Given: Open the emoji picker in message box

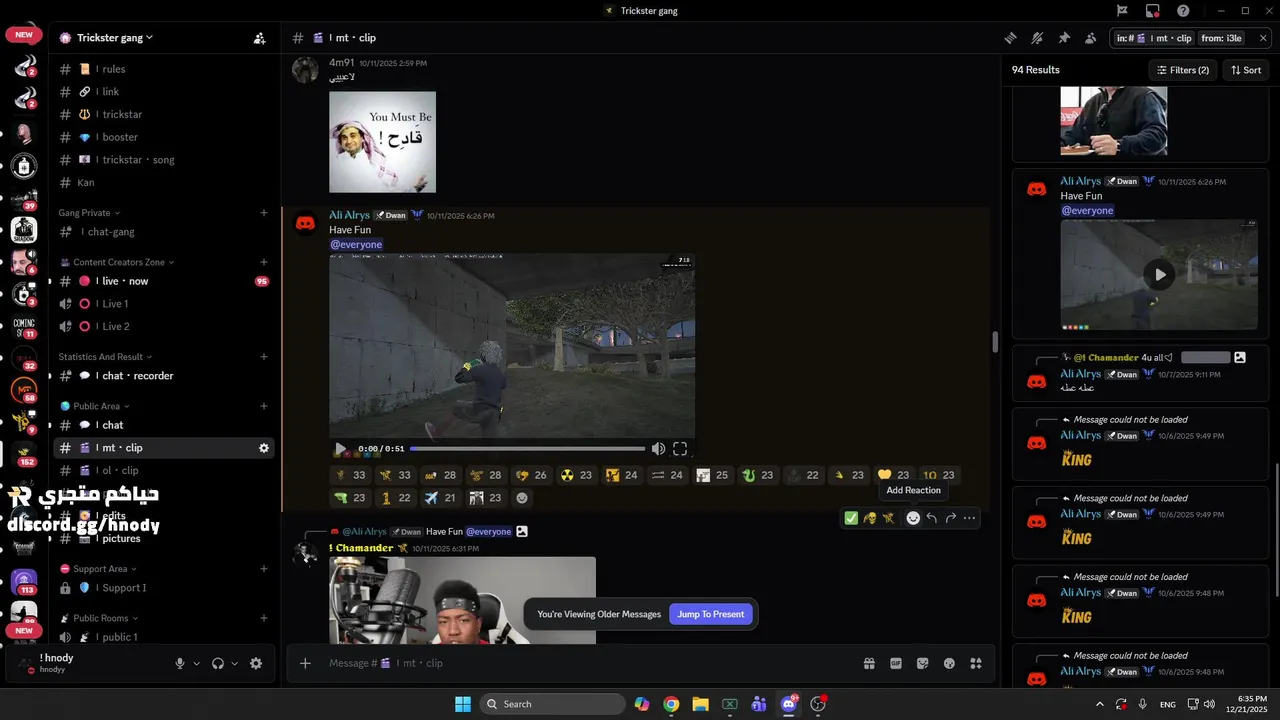Looking at the screenshot, I should tap(949, 663).
